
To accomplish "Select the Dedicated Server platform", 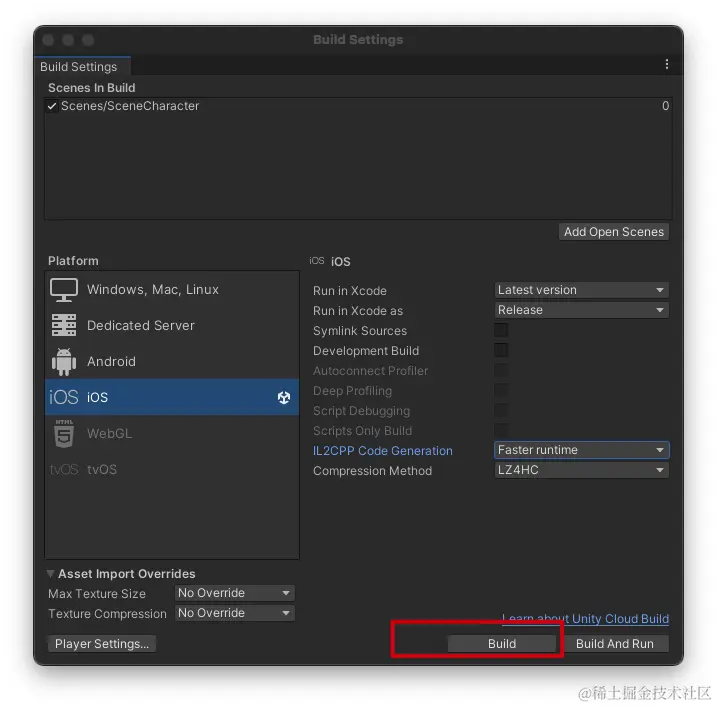I will tap(172, 325).
